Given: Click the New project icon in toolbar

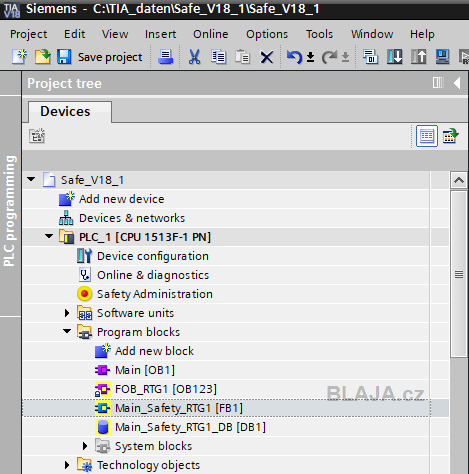Looking at the screenshot, I should (20, 57).
